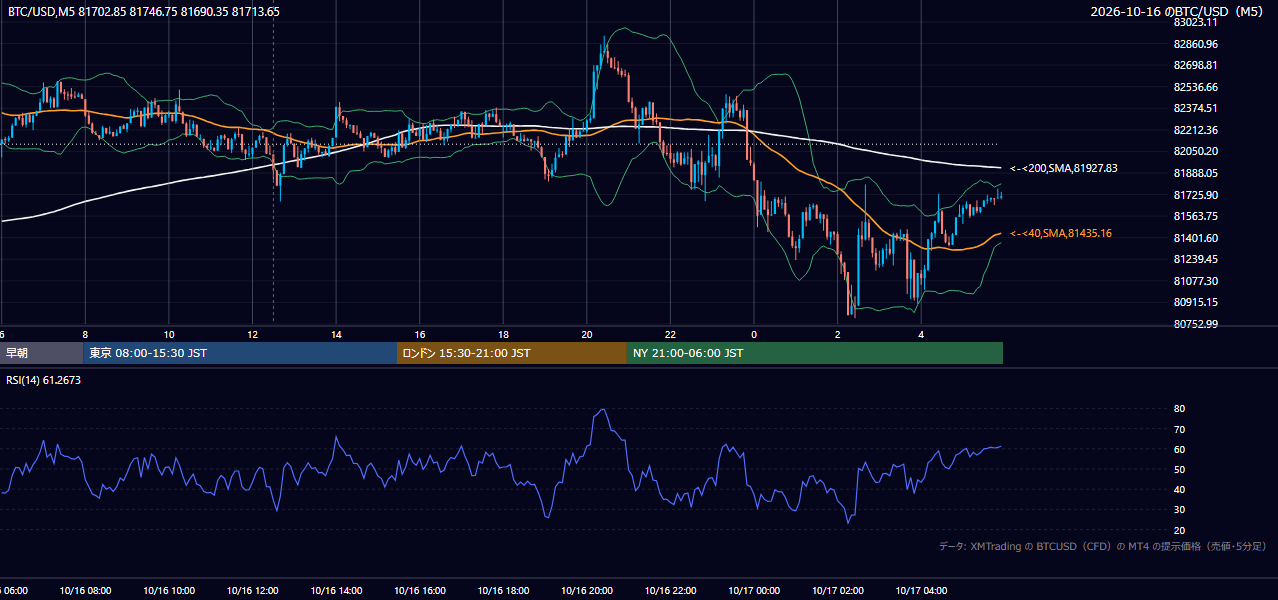Click RSI scale level 30
1278x600 pixels.
[1180, 510]
